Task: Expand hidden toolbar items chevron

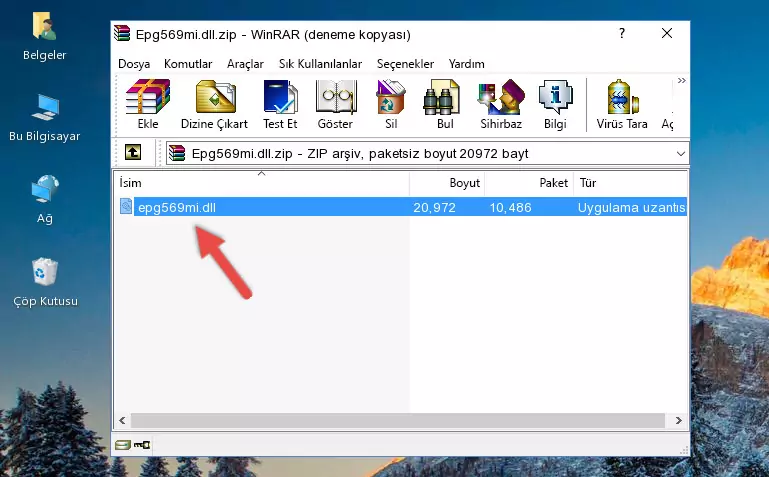Action: pyautogui.click(x=681, y=81)
